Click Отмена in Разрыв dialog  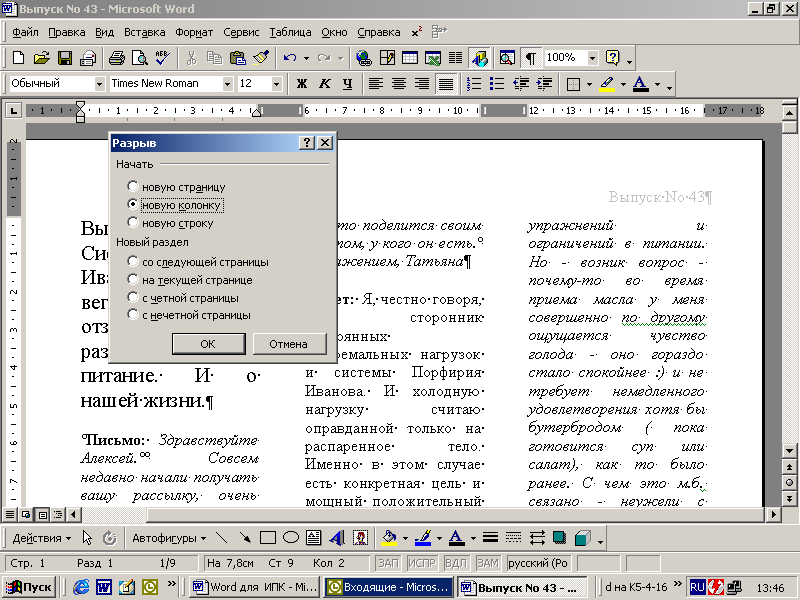pyautogui.click(x=288, y=343)
